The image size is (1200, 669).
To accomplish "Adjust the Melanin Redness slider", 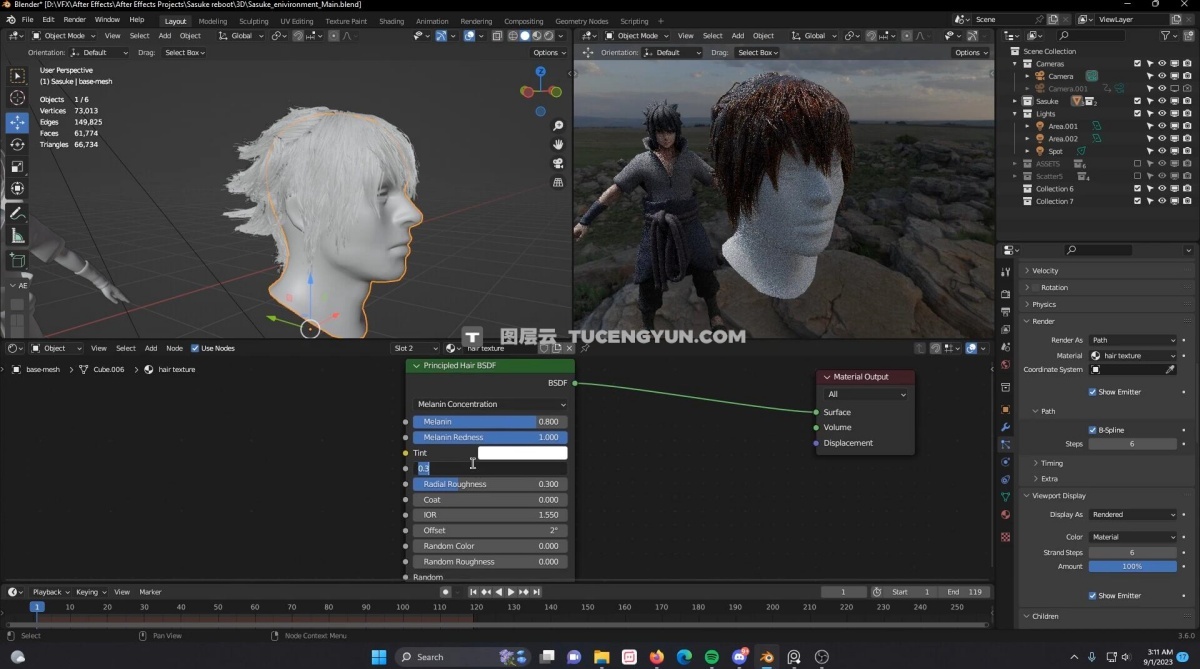I will click(x=490, y=437).
